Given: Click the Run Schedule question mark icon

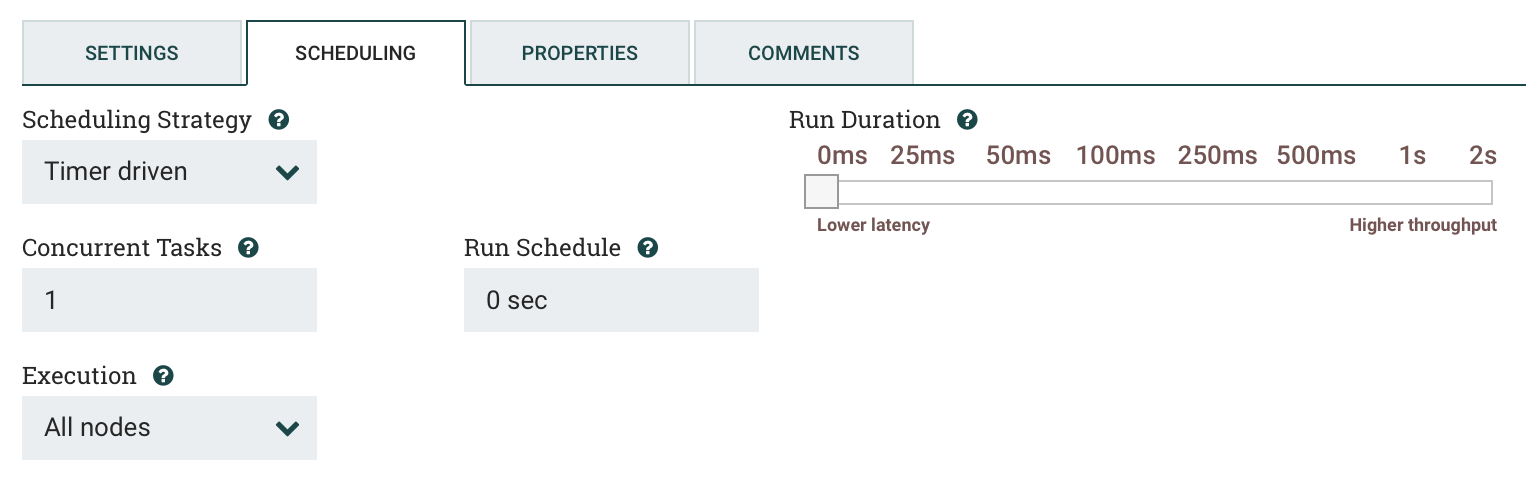Looking at the screenshot, I should click(648, 248).
